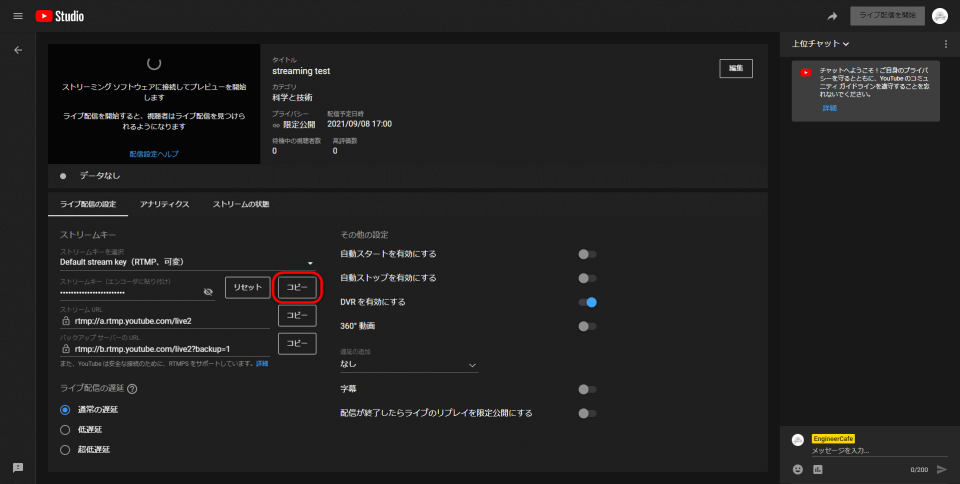
Task: Select the 低遅延 radio button
Action: pos(66,429)
